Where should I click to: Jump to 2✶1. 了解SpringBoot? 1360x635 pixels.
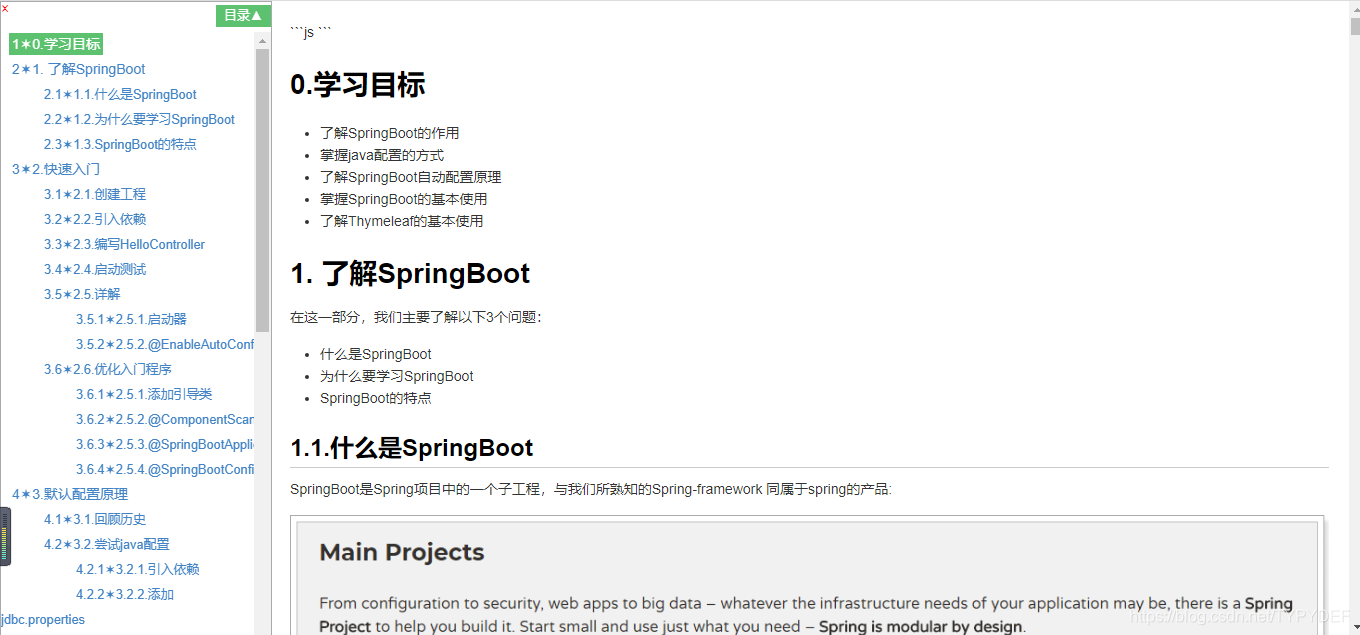[78, 69]
